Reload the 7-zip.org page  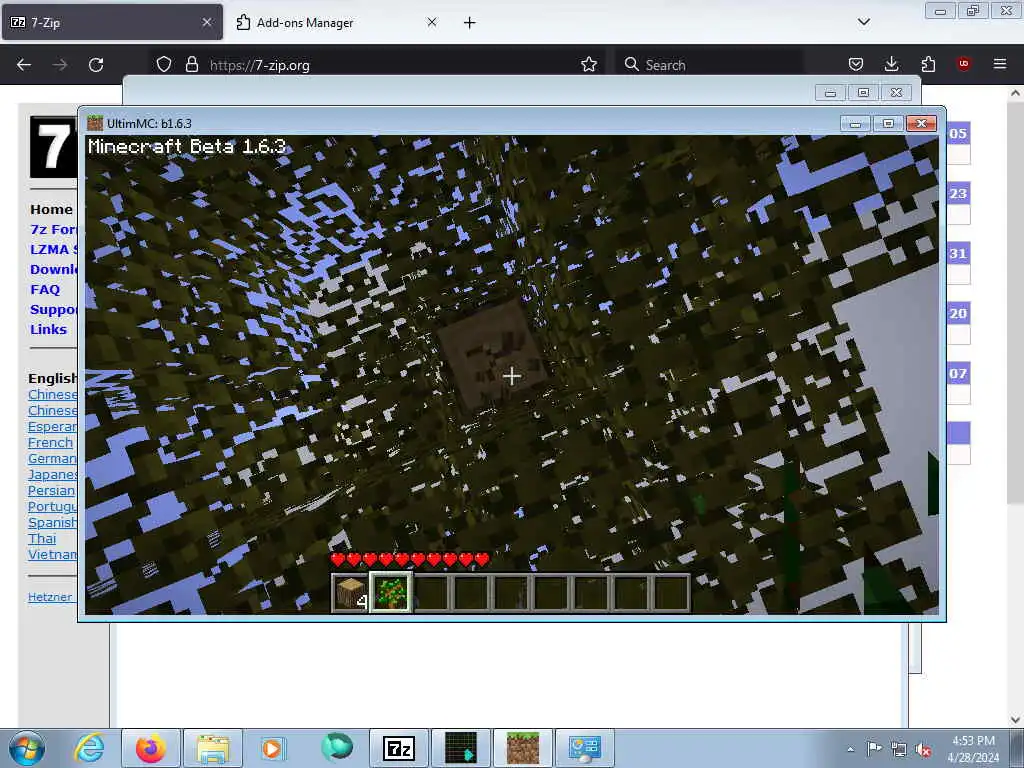96,65
